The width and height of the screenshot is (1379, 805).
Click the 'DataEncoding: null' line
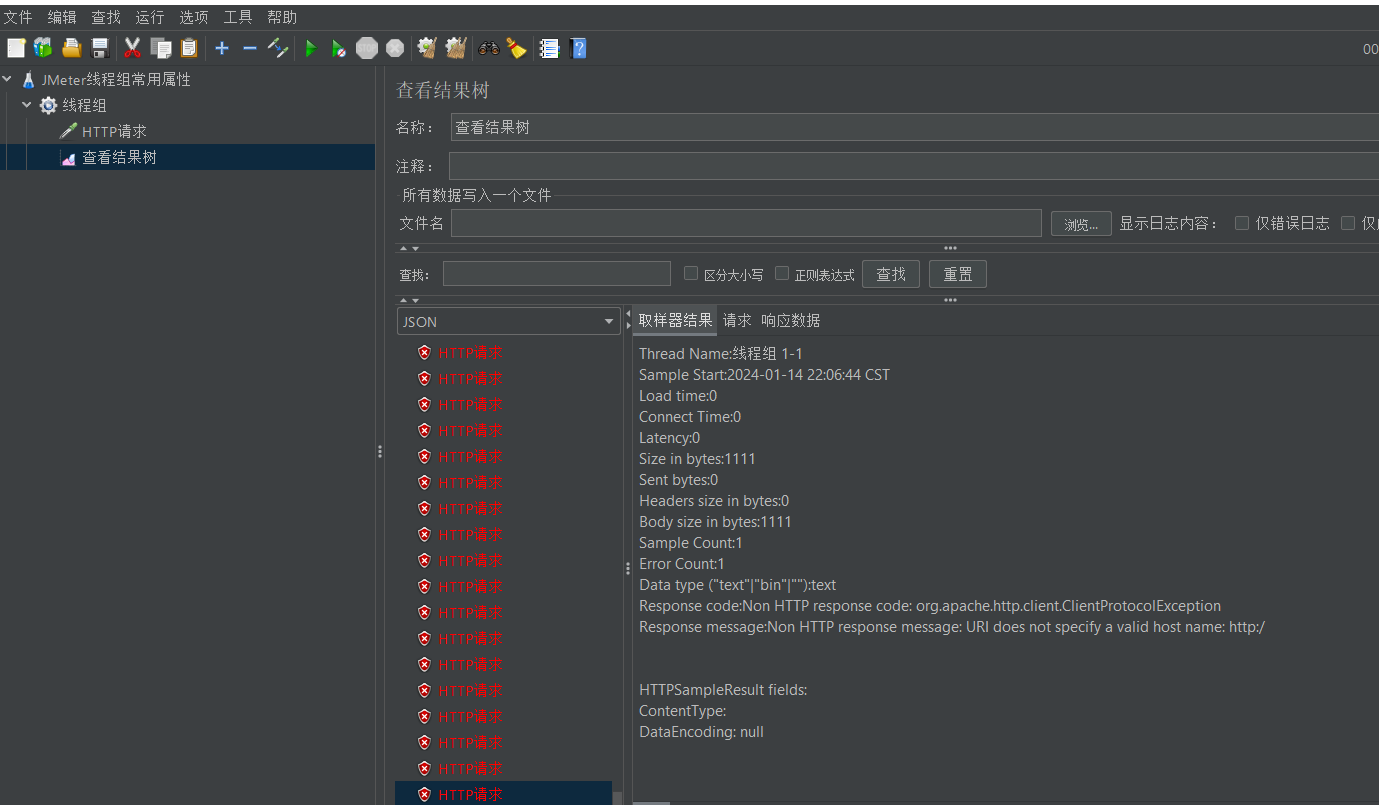pyautogui.click(x=701, y=732)
